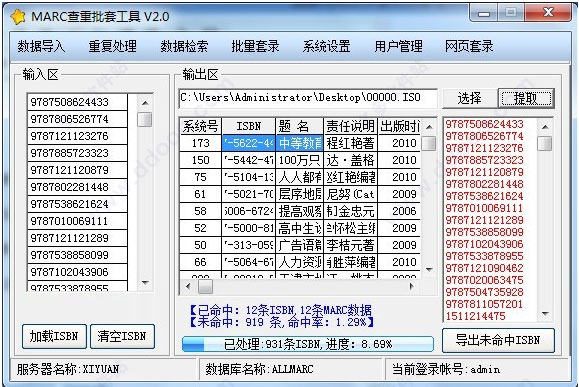Click author cell 李桔元著
This screenshot has width=579, height=387.
[x=350, y=245]
